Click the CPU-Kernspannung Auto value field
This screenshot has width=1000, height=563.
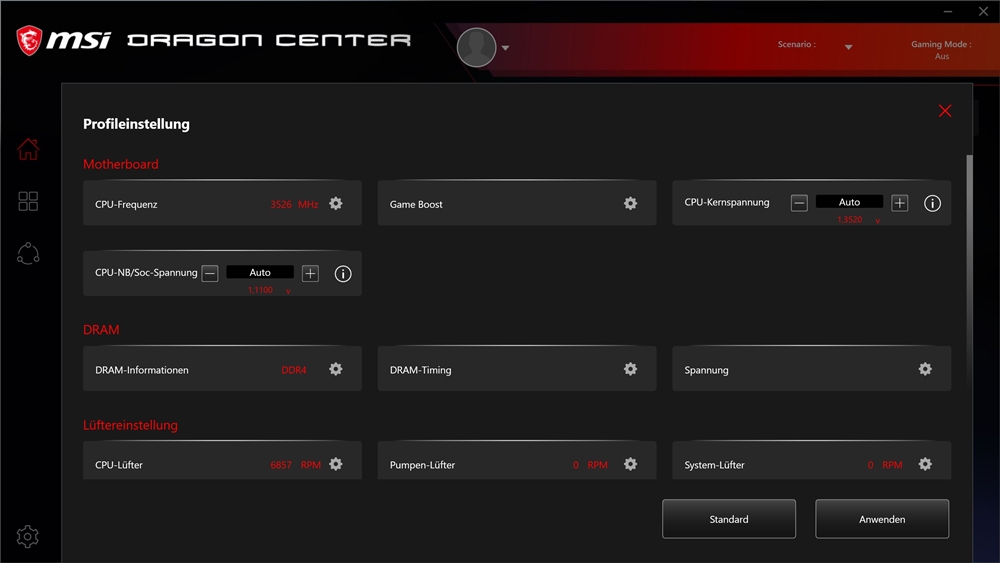[849, 202]
